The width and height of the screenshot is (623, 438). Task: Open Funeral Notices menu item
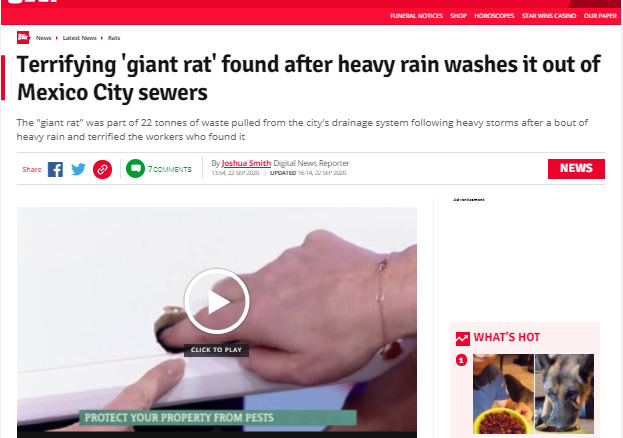click(416, 16)
